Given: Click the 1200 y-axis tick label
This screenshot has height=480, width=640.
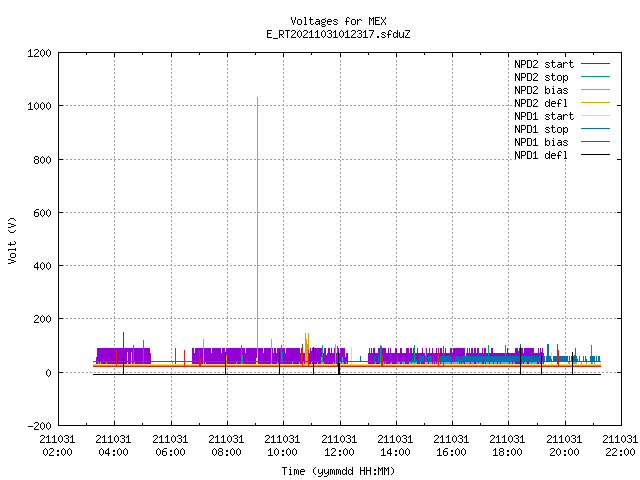Looking at the screenshot, I should coord(39,53).
